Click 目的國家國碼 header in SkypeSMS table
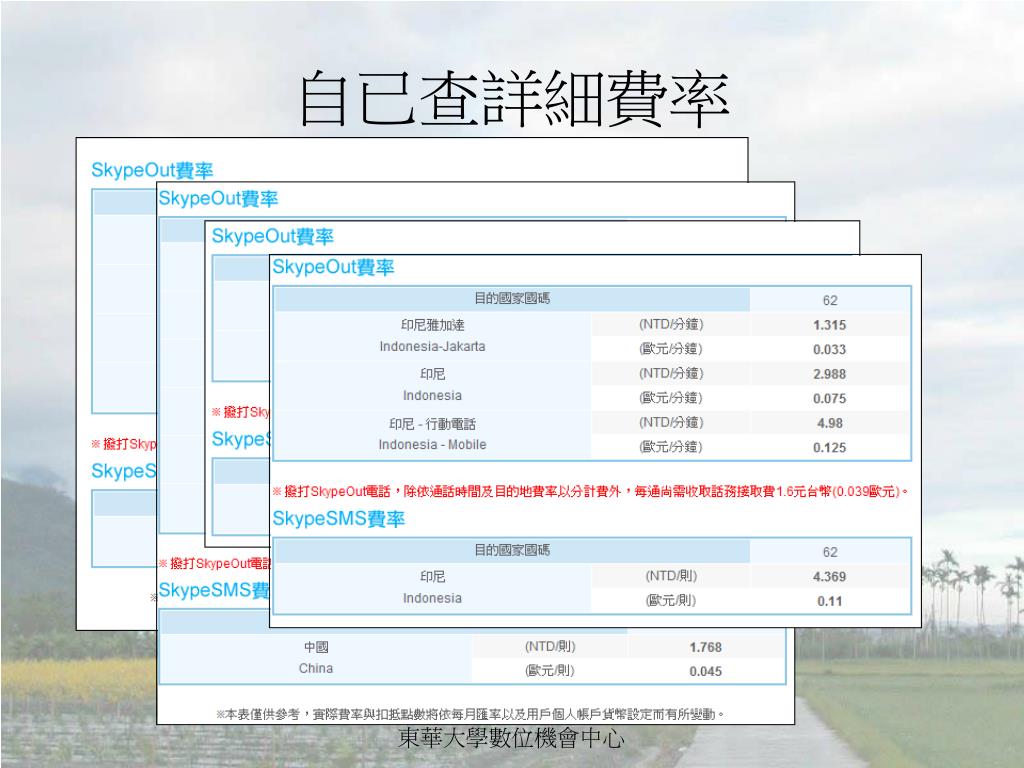 click(x=512, y=551)
